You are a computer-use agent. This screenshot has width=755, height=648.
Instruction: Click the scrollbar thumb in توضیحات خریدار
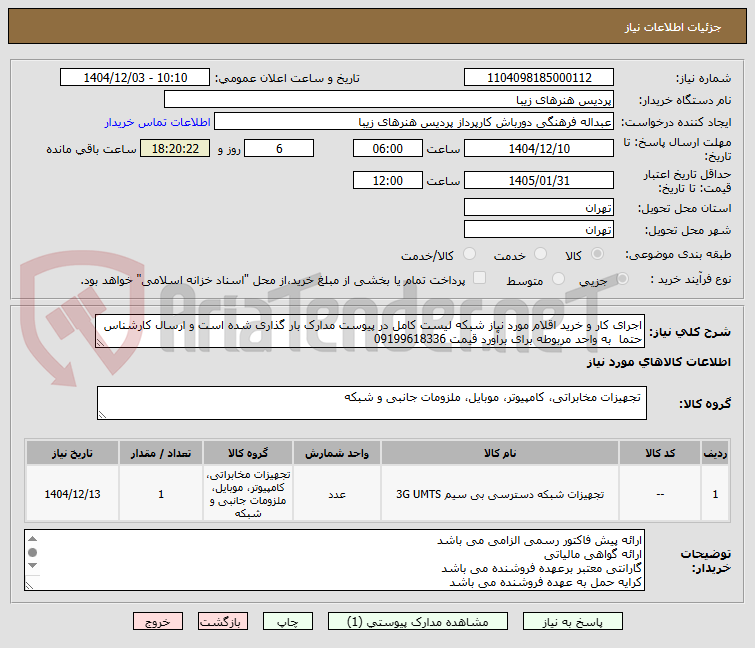coord(32,552)
